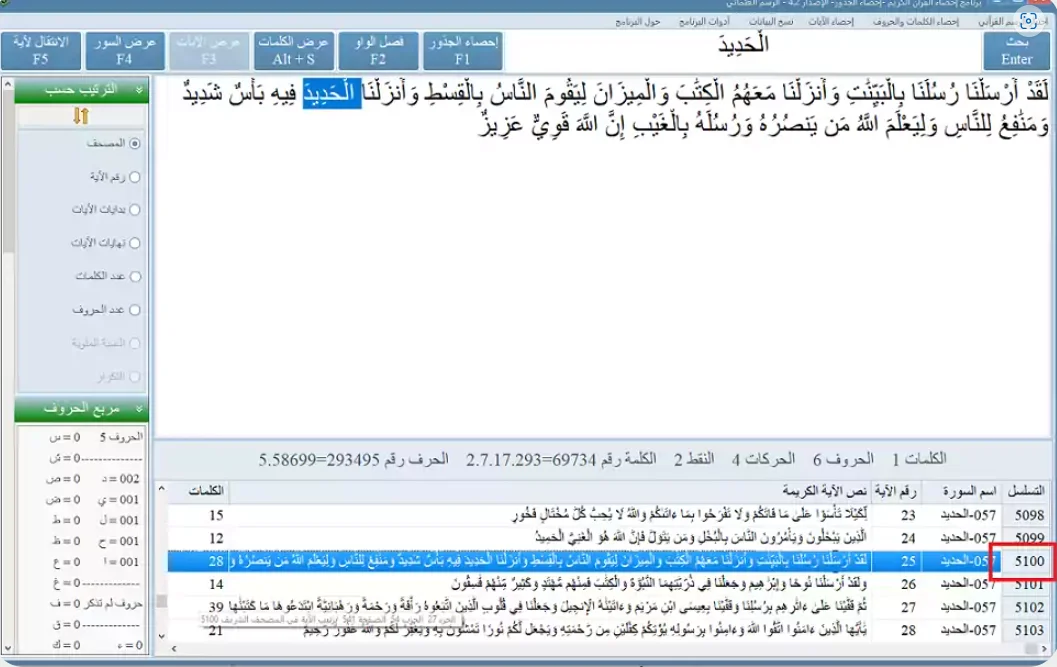Image resolution: width=1057 pixels, height=667 pixels.
Task: Click the بحث Enter search button
Action: tap(1015, 50)
